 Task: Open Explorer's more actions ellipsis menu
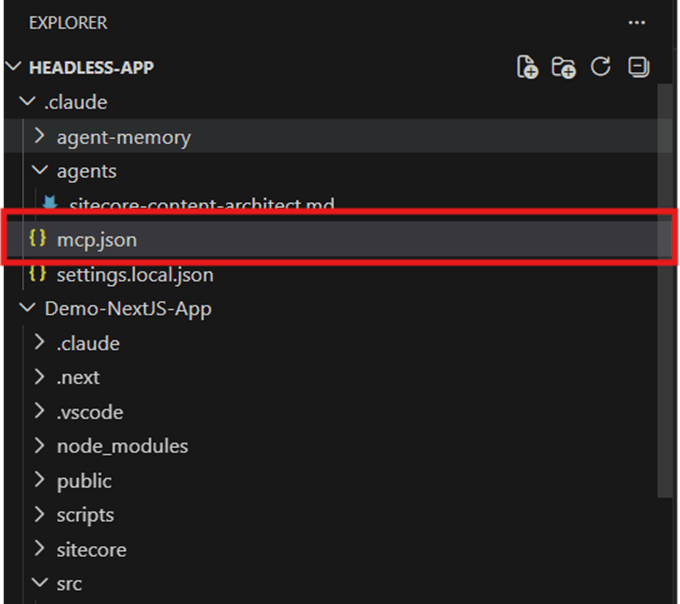[x=637, y=22]
